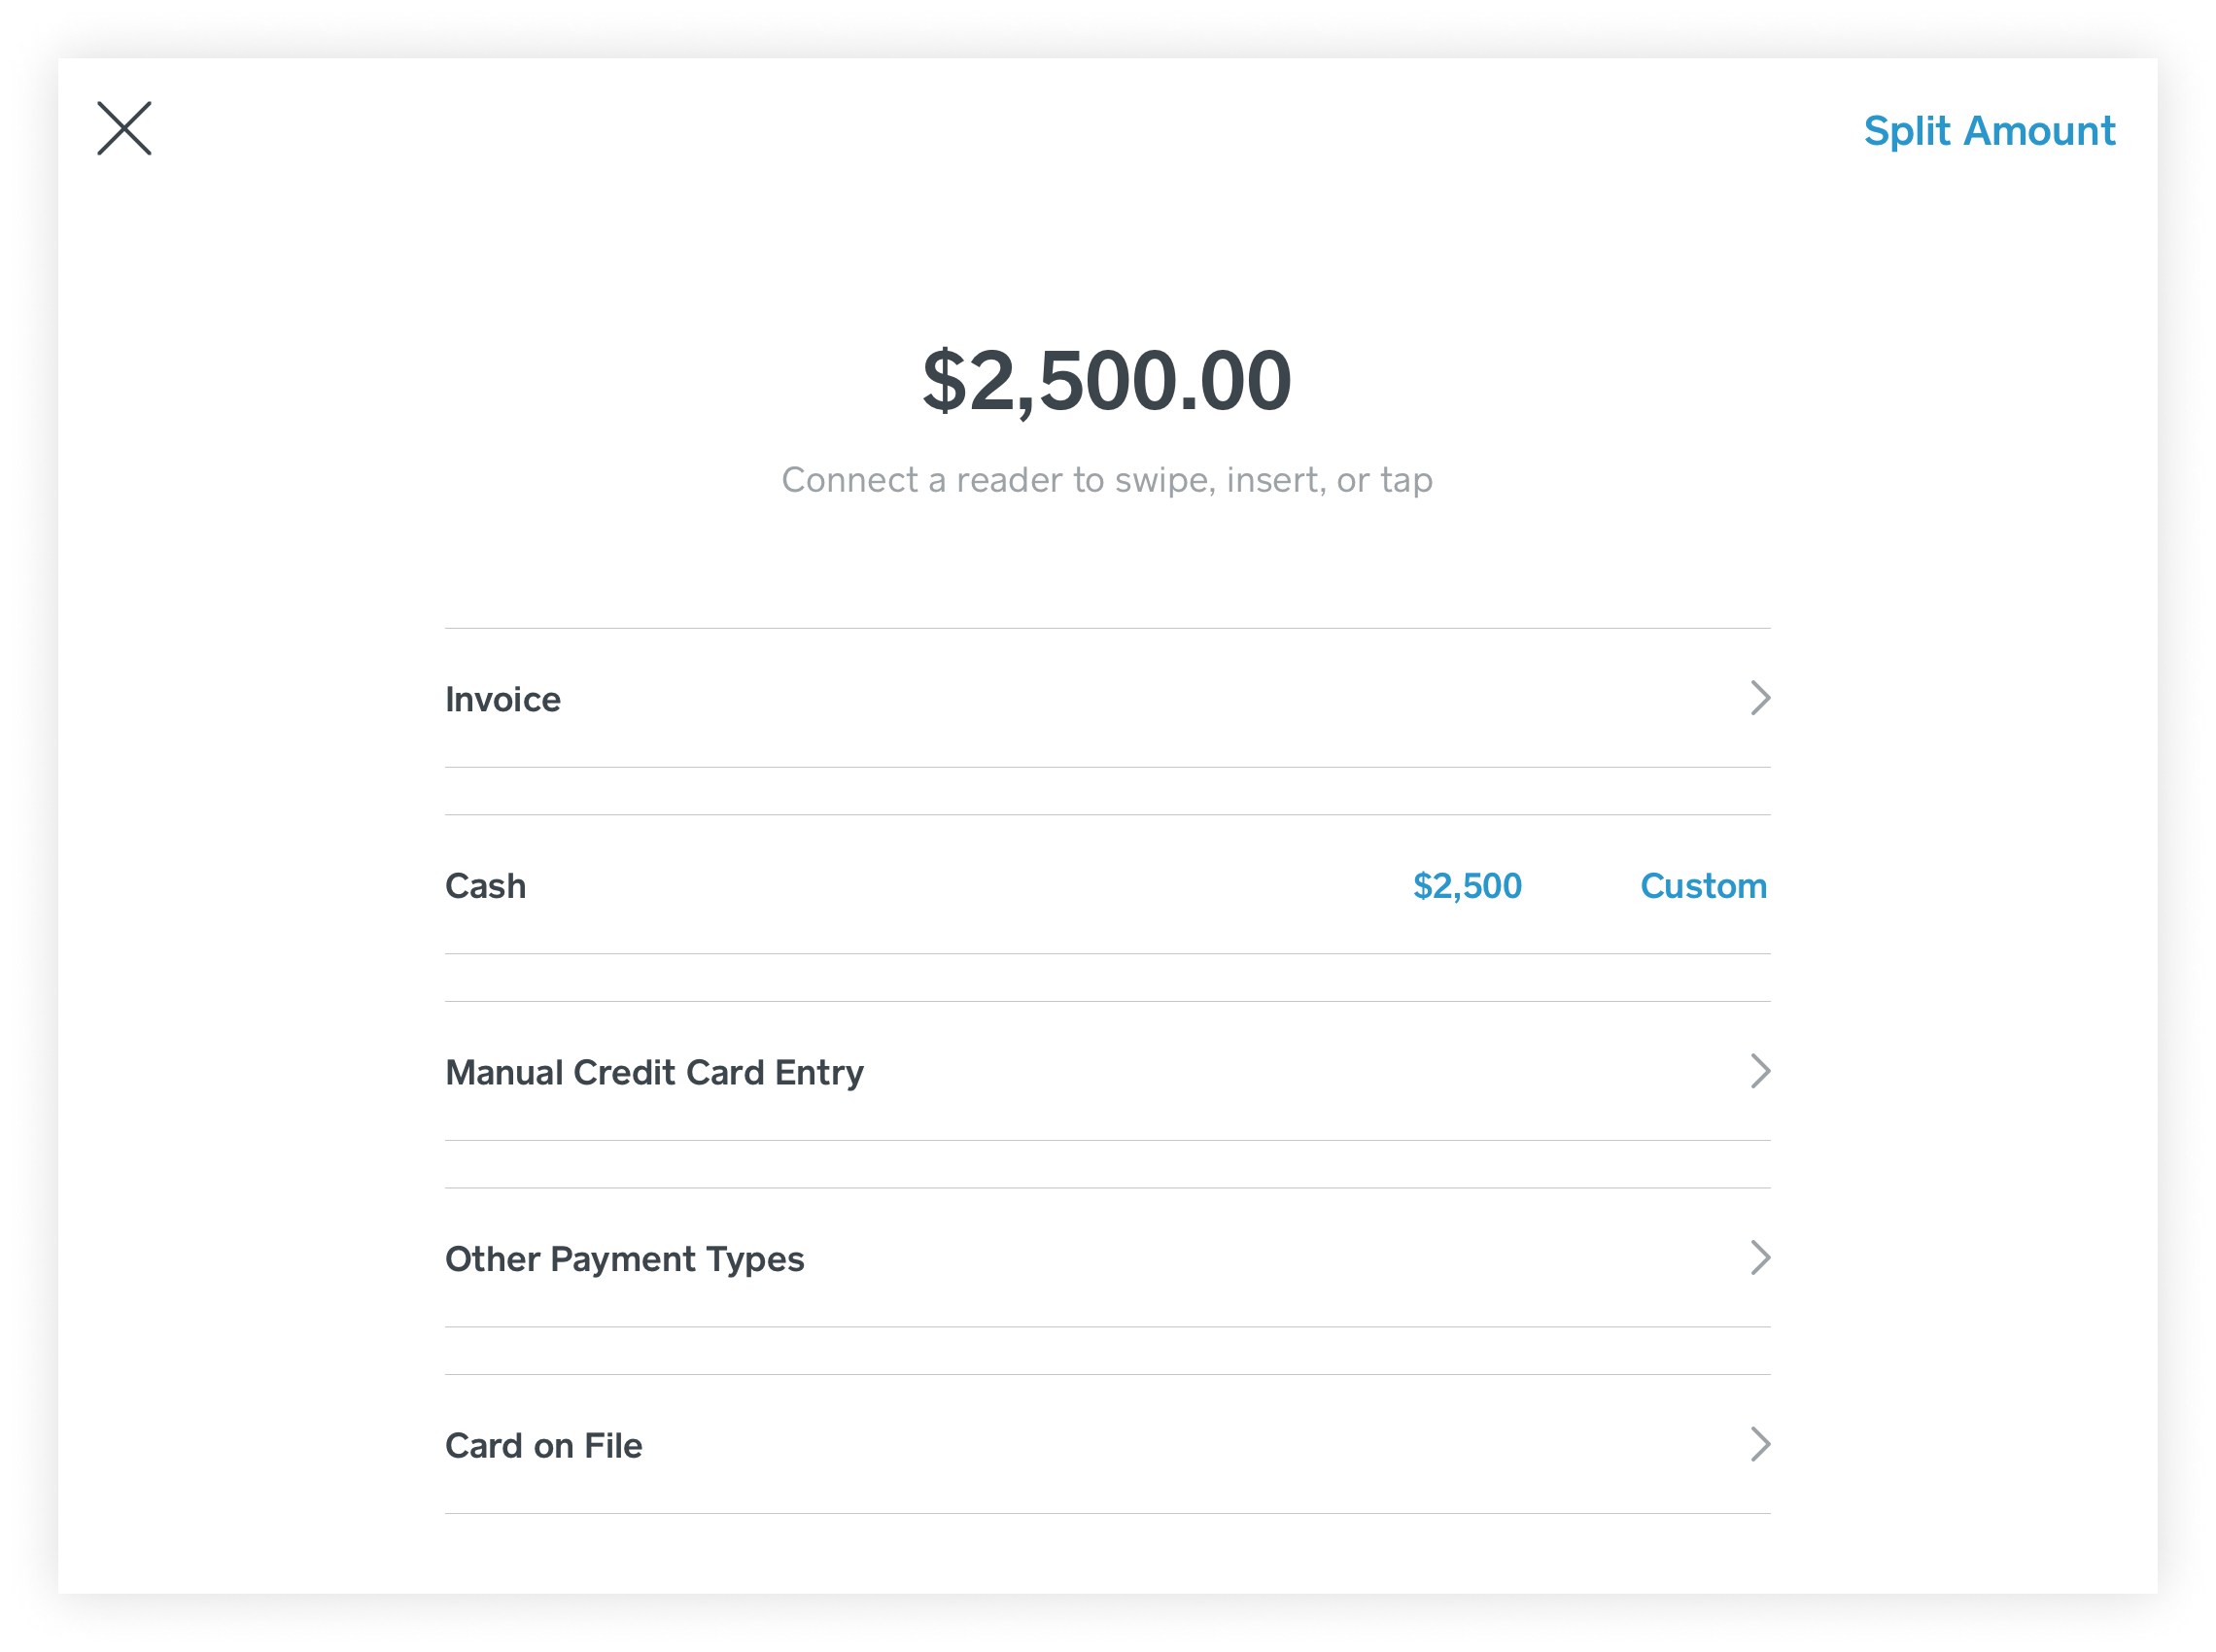Tap the right arrow beside Invoice
2216x1652 pixels.
(1760, 698)
